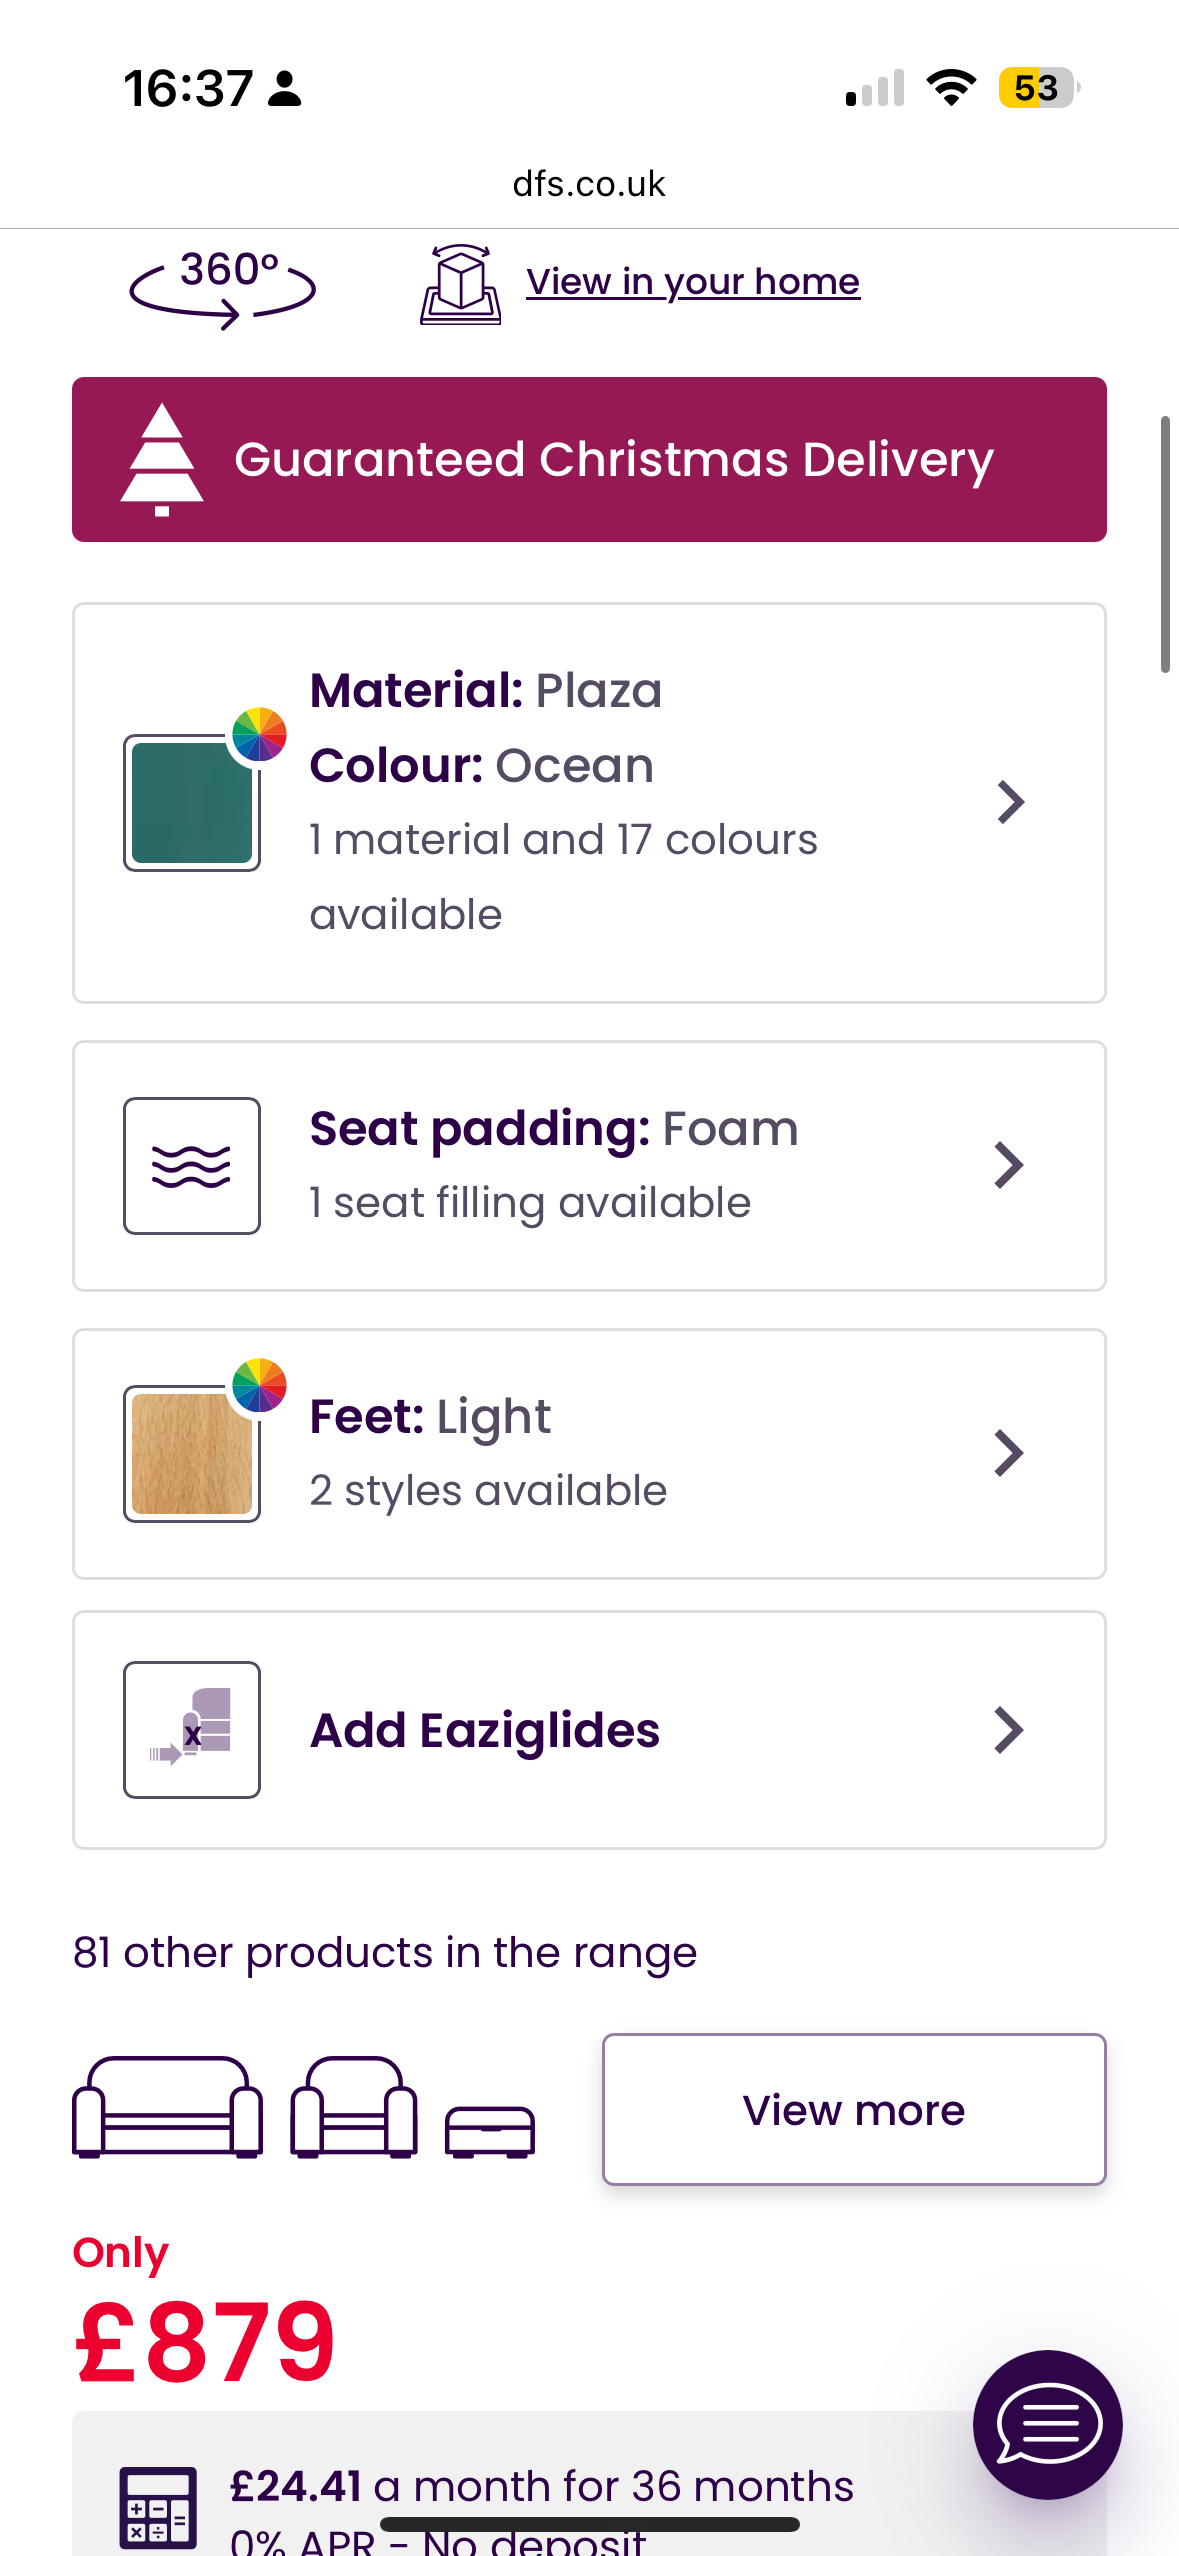Tap the armchair icon in range
This screenshot has width=1179, height=2556.
[354, 2108]
